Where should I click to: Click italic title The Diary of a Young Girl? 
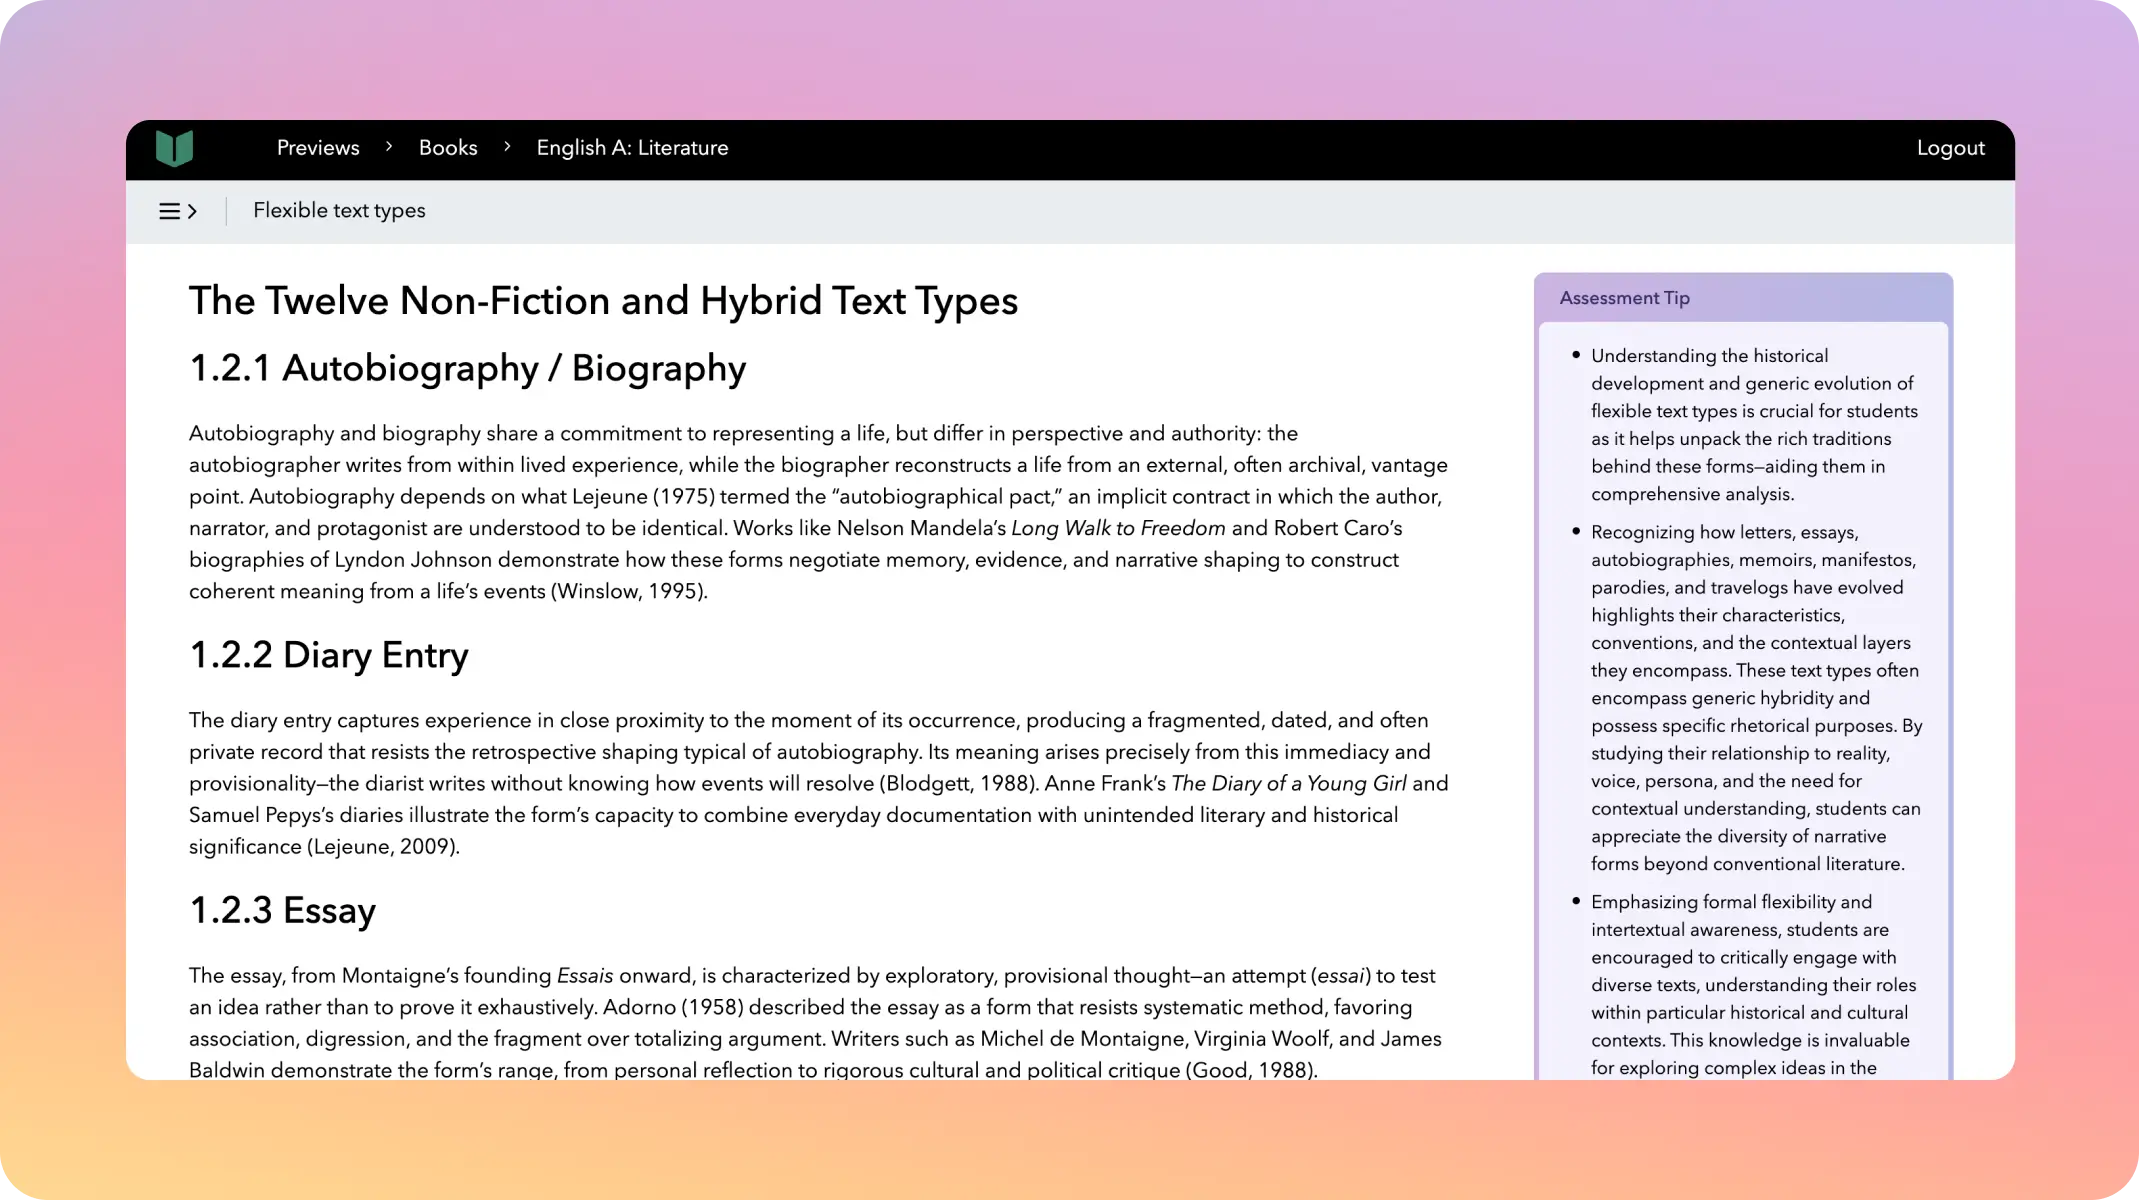pos(1288,783)
